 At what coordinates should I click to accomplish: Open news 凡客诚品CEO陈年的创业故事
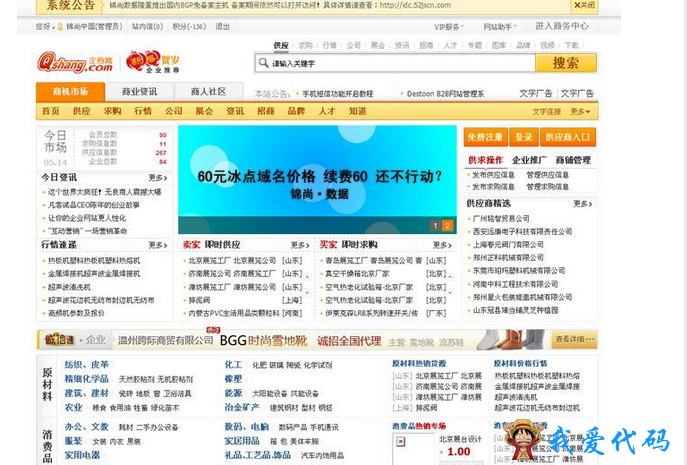(94, 205)
